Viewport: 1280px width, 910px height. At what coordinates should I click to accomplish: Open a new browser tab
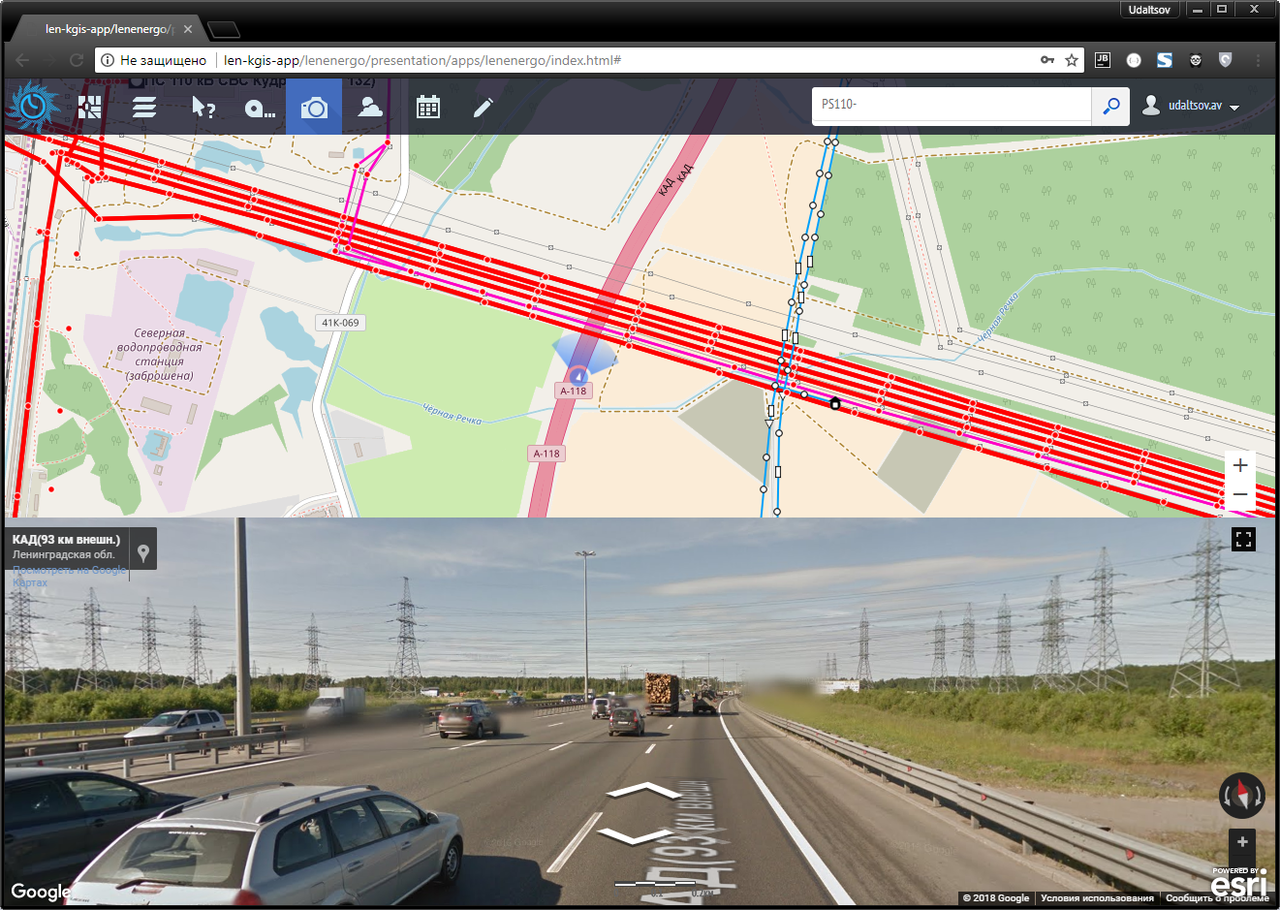pos(225,29)
